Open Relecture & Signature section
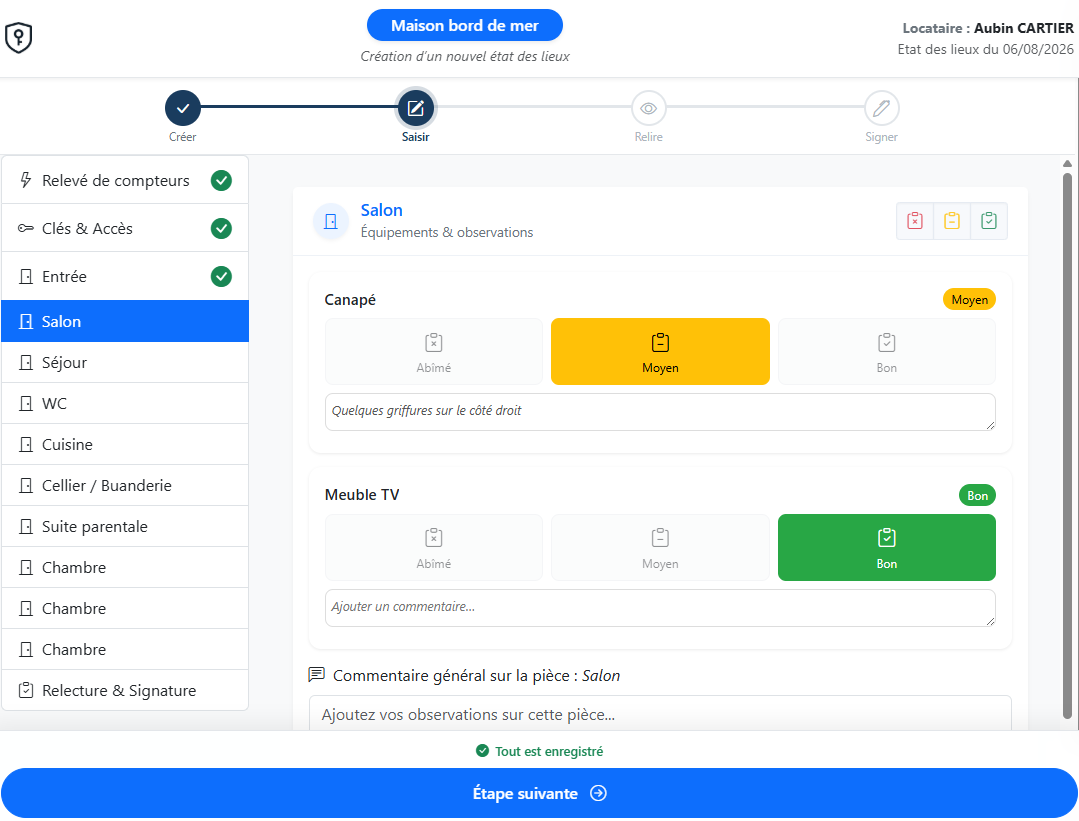 (125, 690)
